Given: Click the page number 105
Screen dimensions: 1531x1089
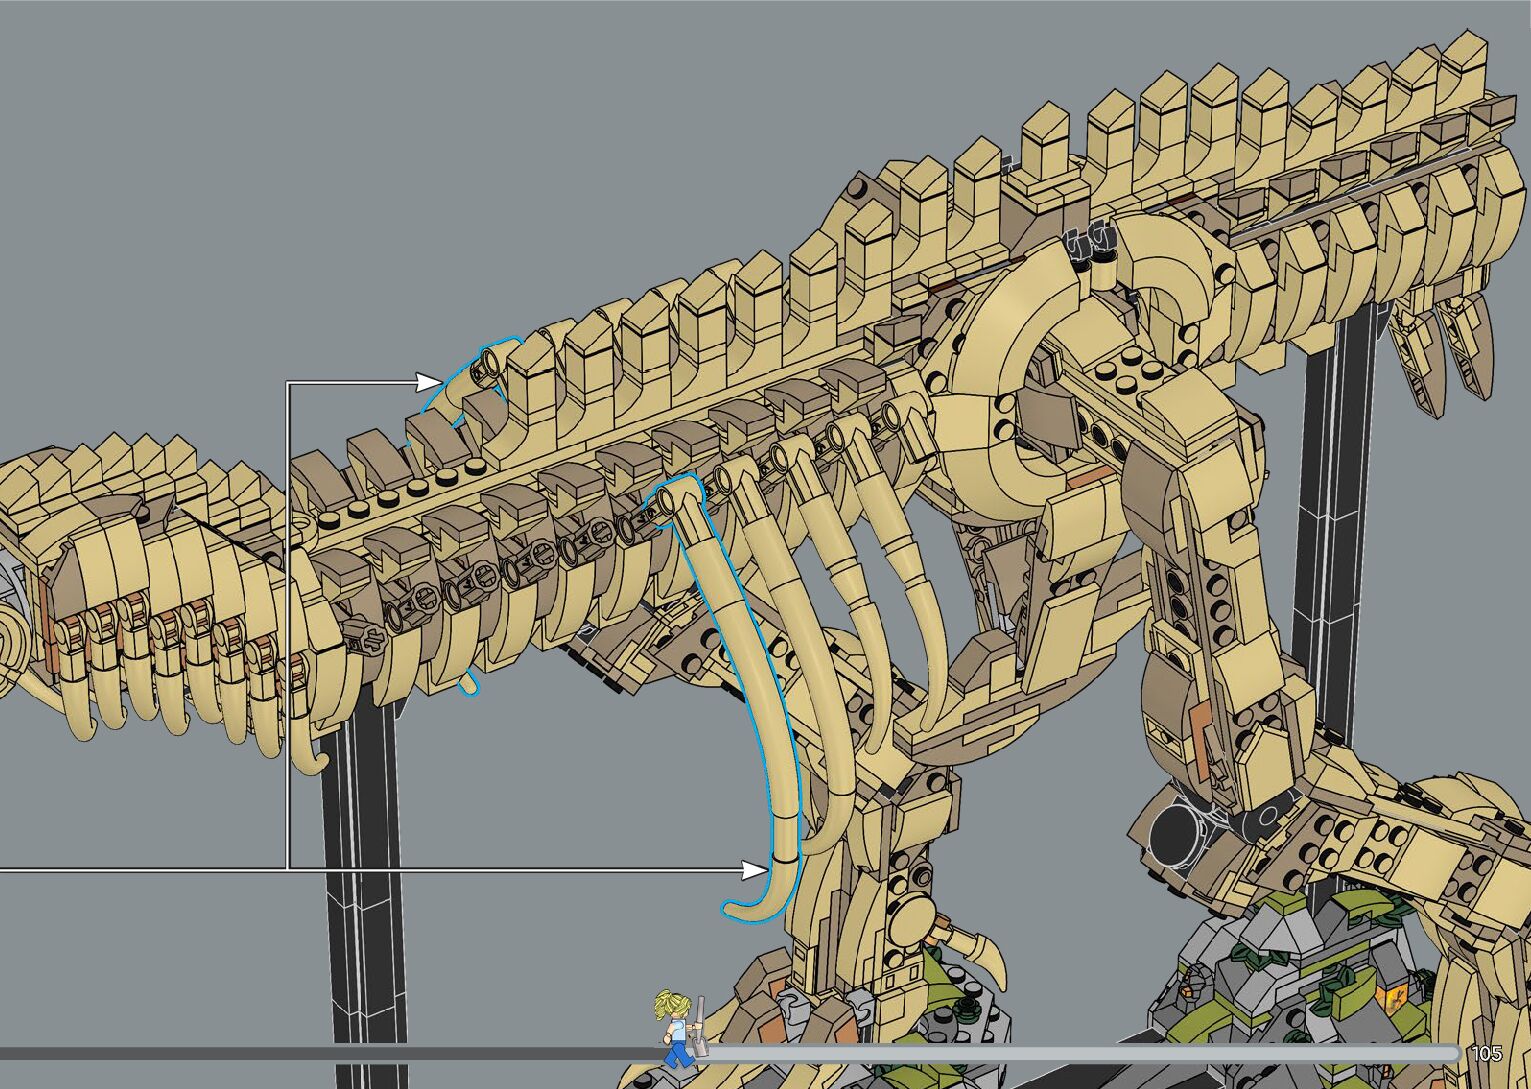Looking at the screenshot, I should coord(1487,1053).
